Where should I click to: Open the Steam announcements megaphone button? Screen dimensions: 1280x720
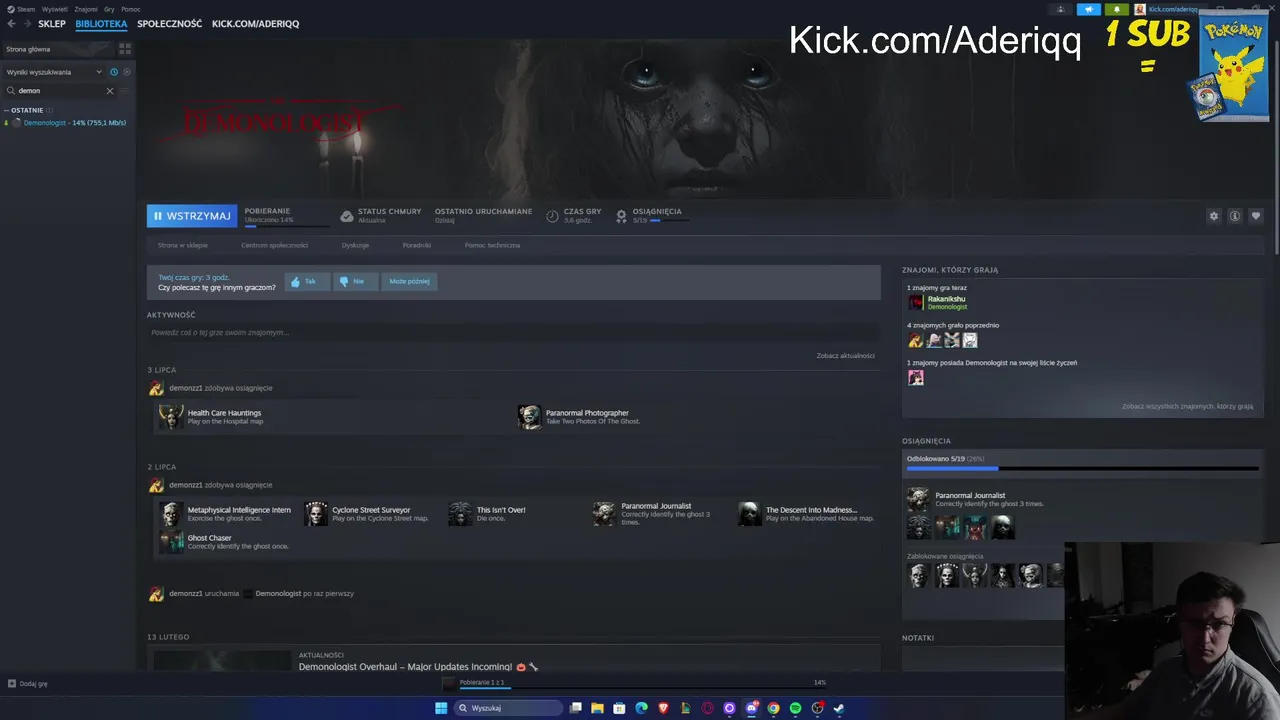tap(1089, 9)
